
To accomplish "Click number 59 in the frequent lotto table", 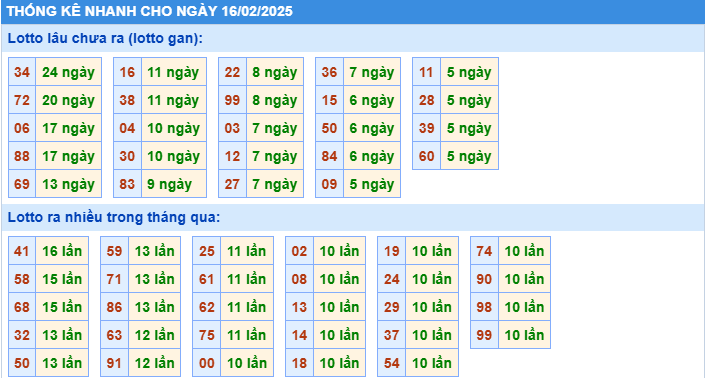I will click(x=114, y=251).
